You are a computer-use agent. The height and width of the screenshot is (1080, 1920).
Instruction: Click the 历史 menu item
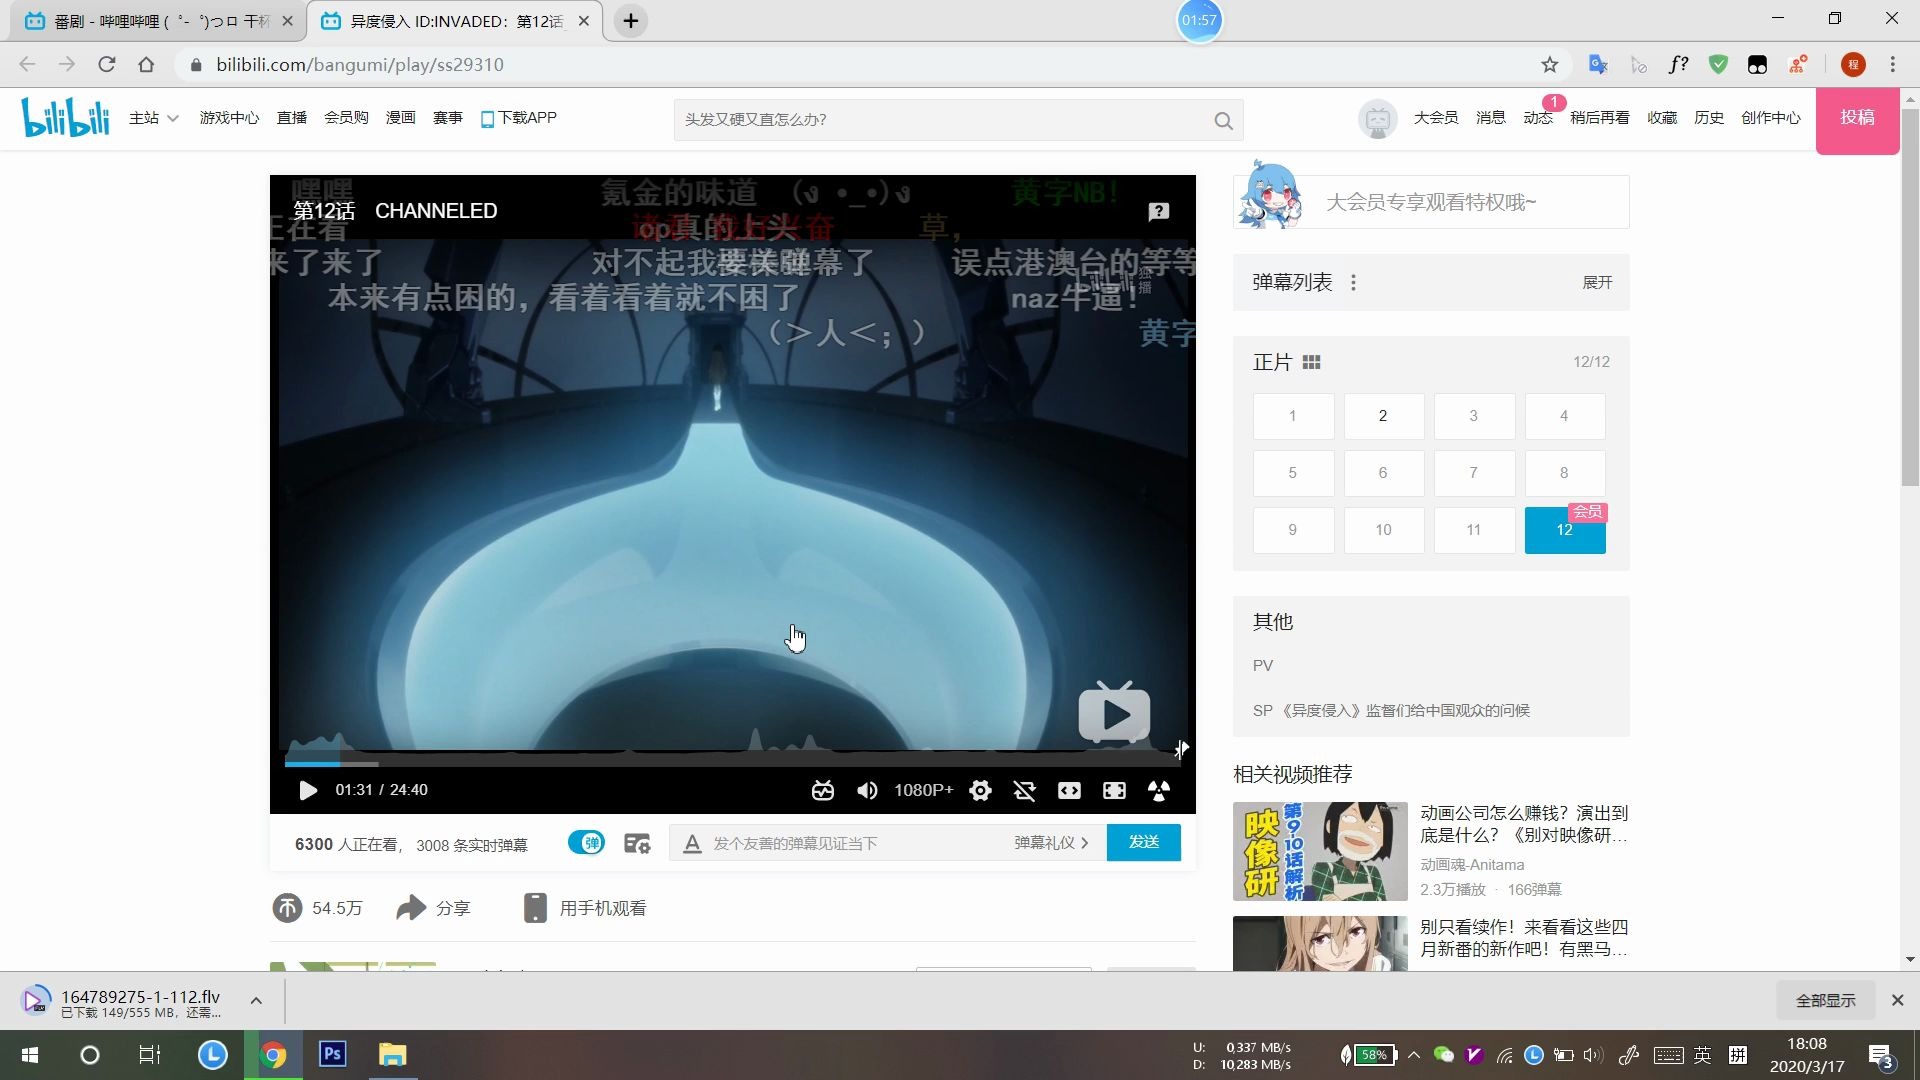click(x=1708, y=118)
